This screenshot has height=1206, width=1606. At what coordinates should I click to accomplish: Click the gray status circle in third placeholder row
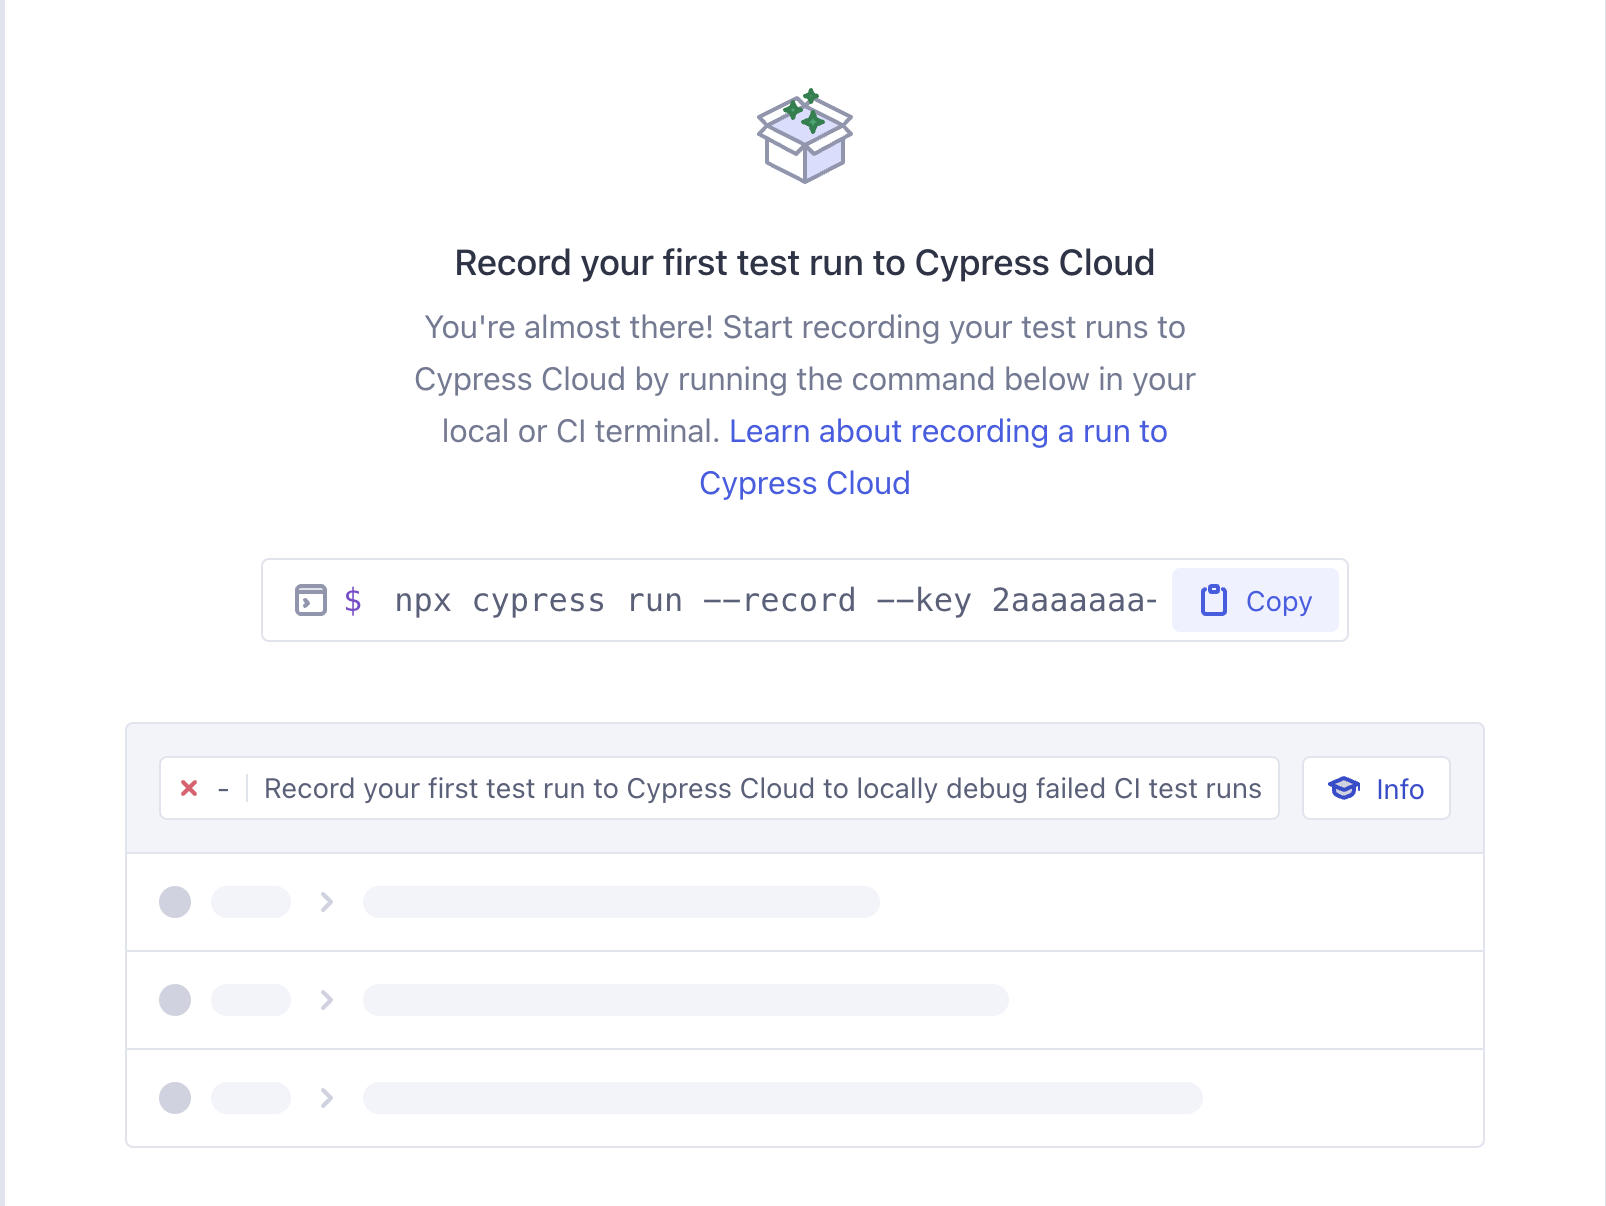click(x=175, y=1098)
